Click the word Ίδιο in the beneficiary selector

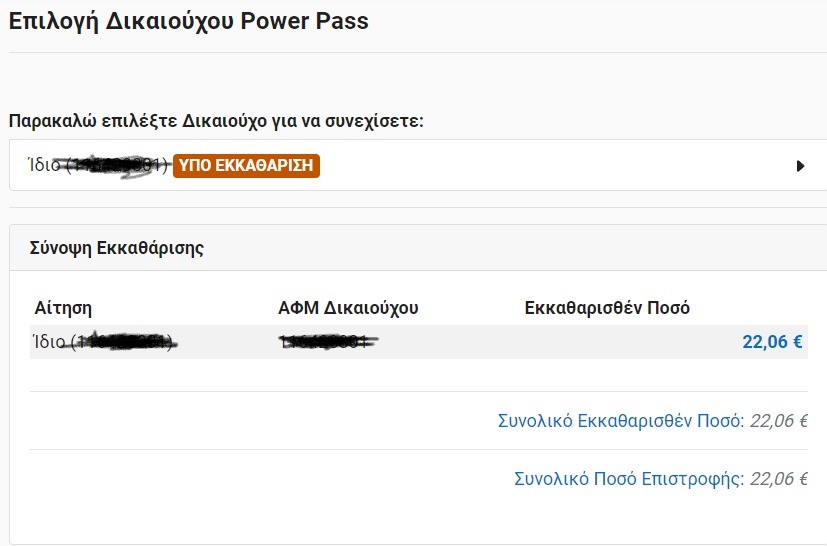[44, 165]
